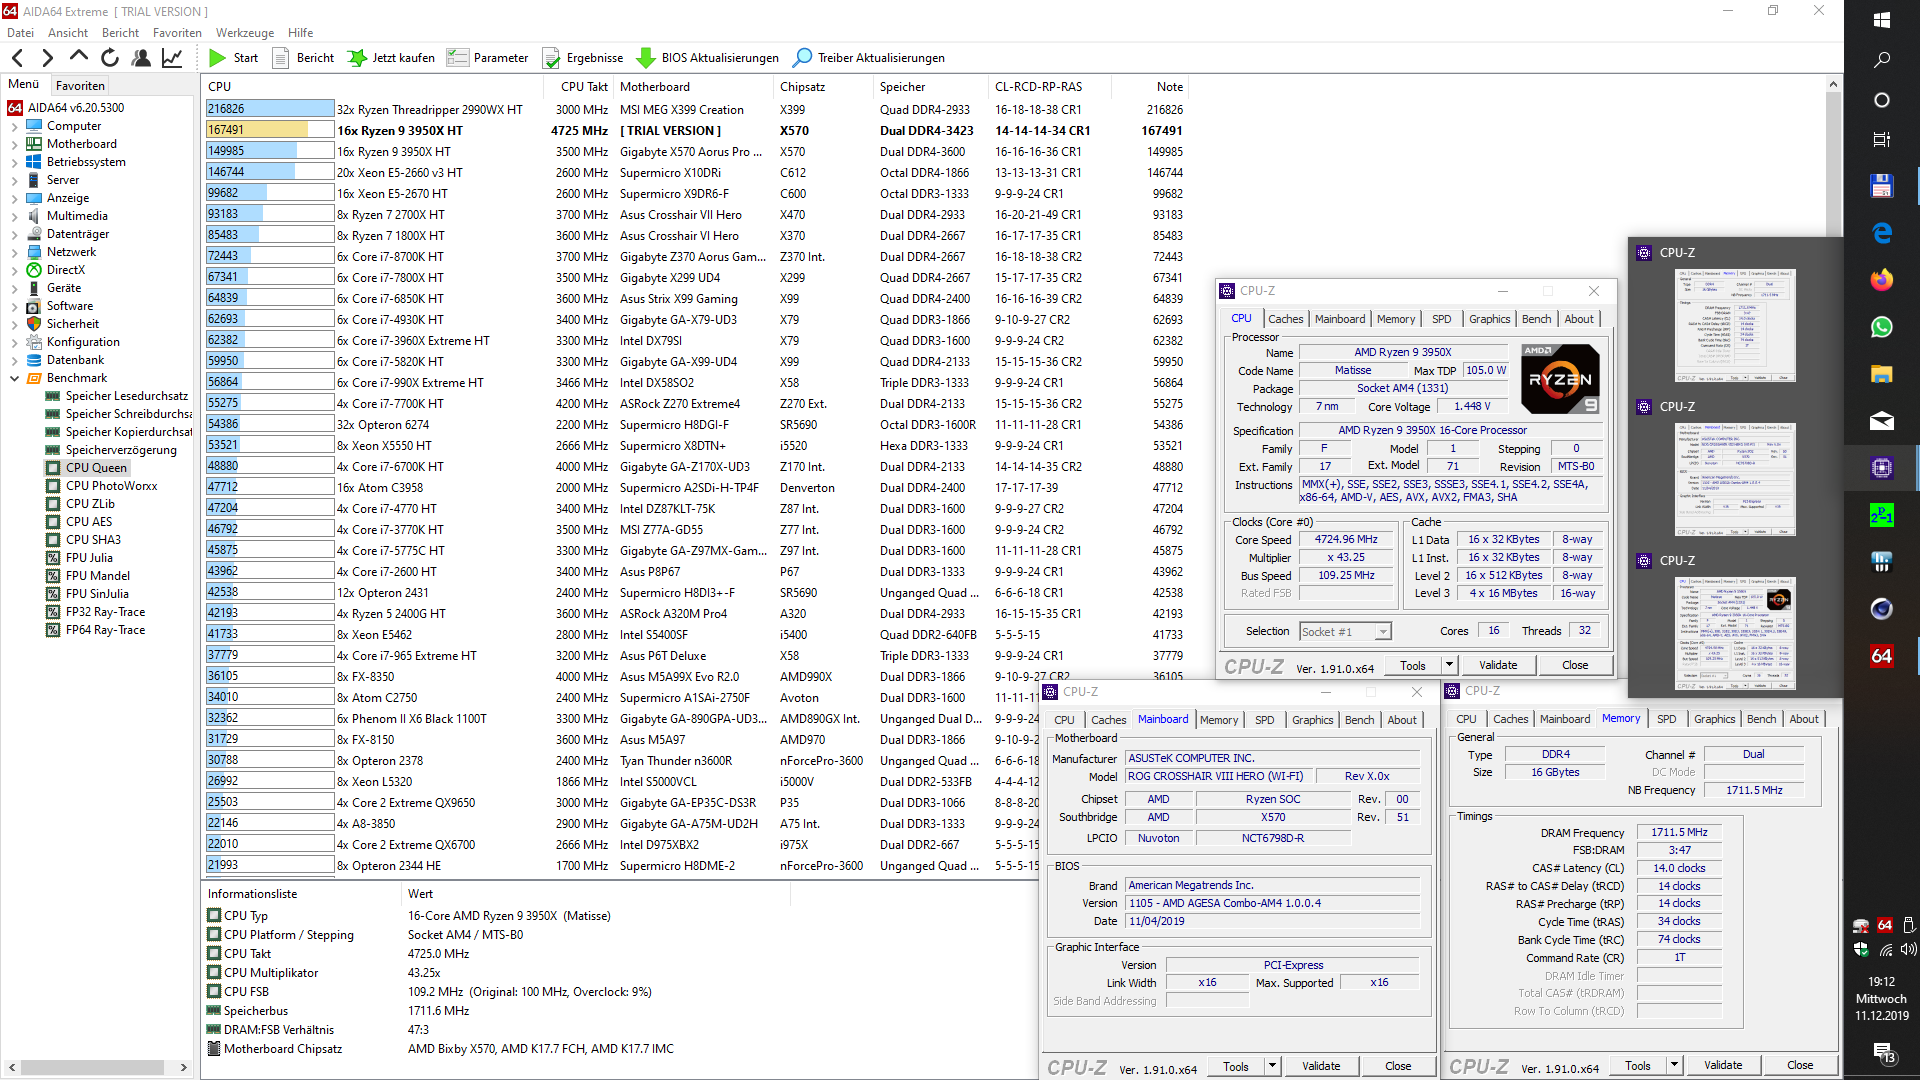Open the Werkzeuge menu
1920x1080 pixels.
click(x=244, y=33)
